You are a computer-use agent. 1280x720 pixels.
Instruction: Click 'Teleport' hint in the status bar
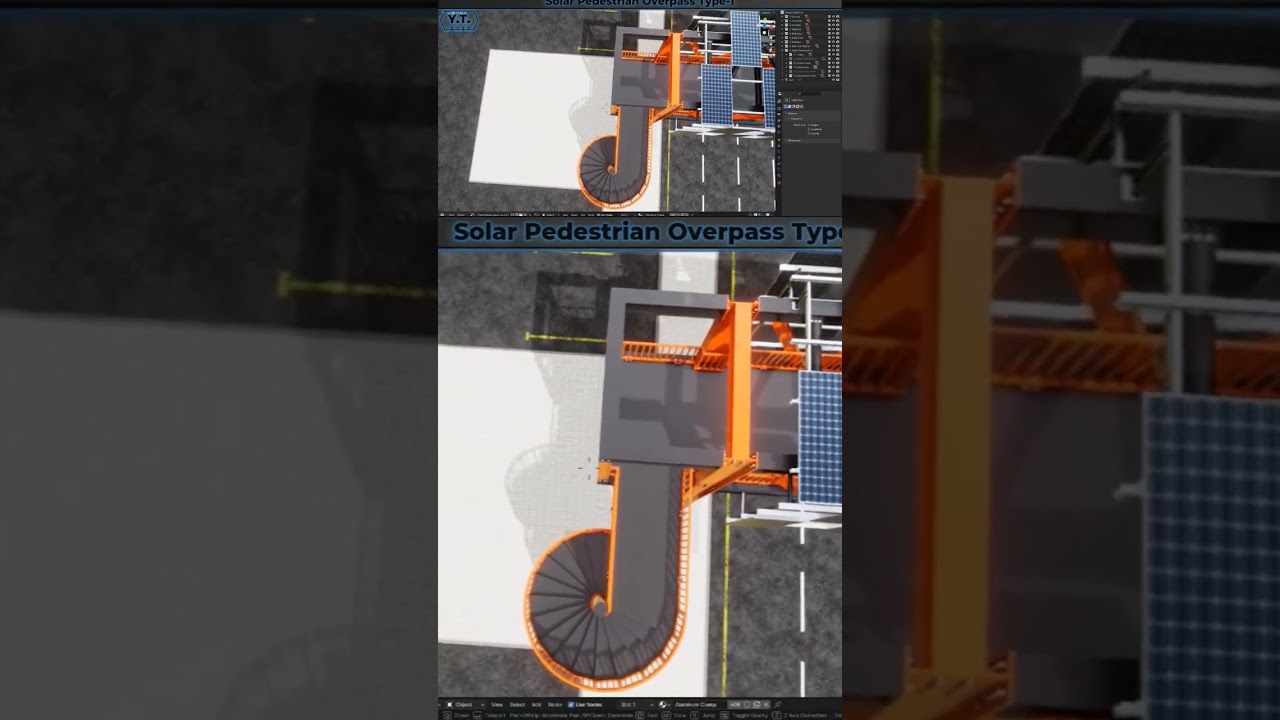[495, 715]
